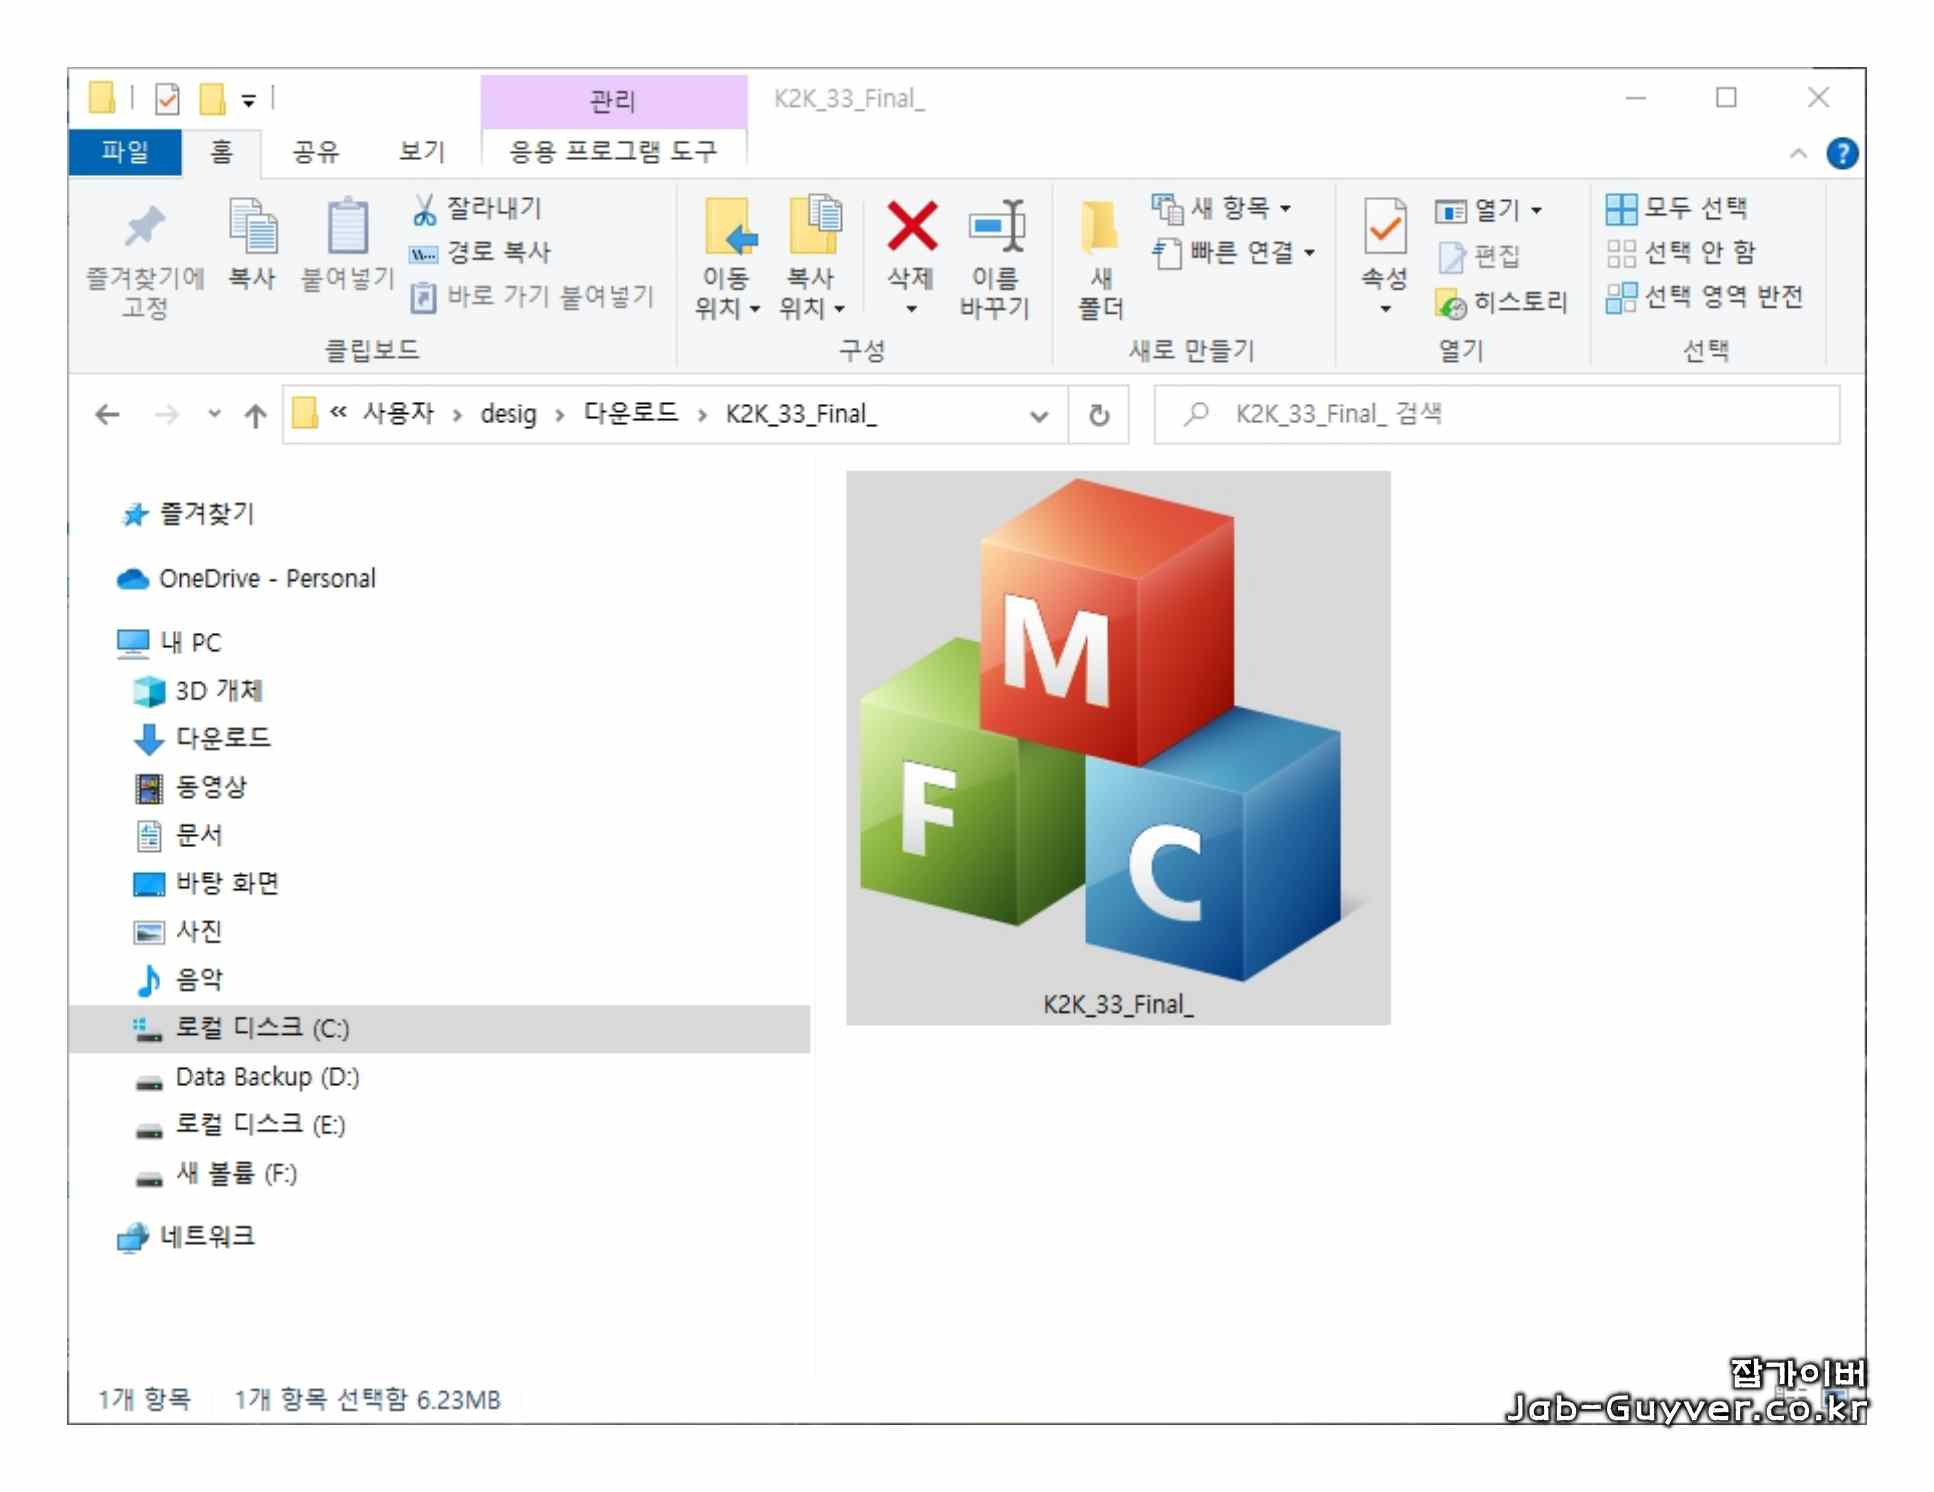Click the Cut (잘라내기) scissors icon

424,209
